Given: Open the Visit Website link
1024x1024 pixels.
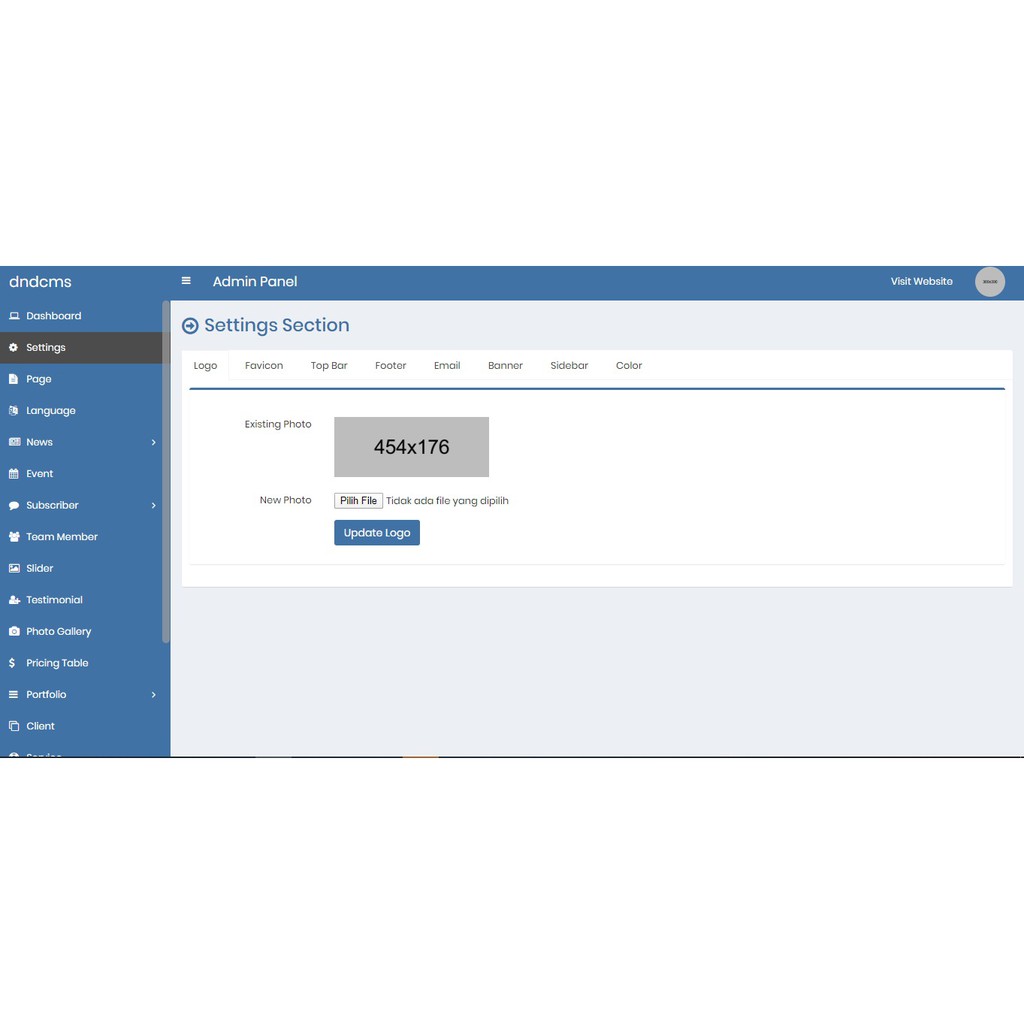Looking at the screenshot, I should 921,281.
